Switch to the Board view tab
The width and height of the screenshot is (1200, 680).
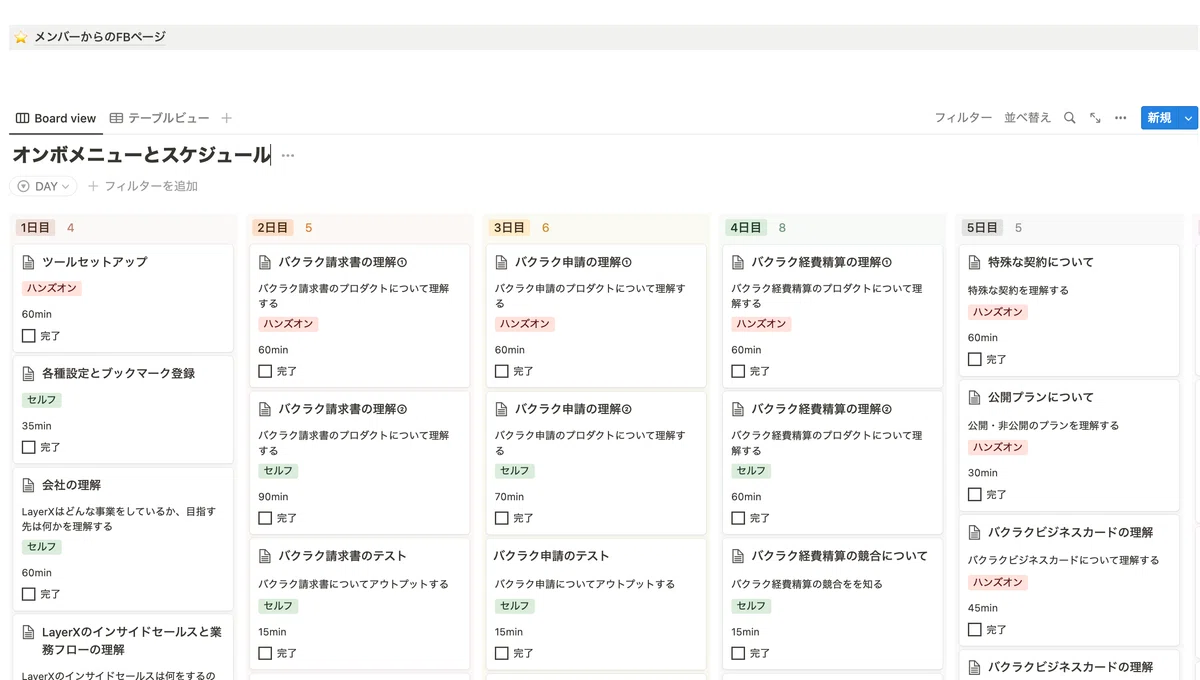tap(56, 118)
